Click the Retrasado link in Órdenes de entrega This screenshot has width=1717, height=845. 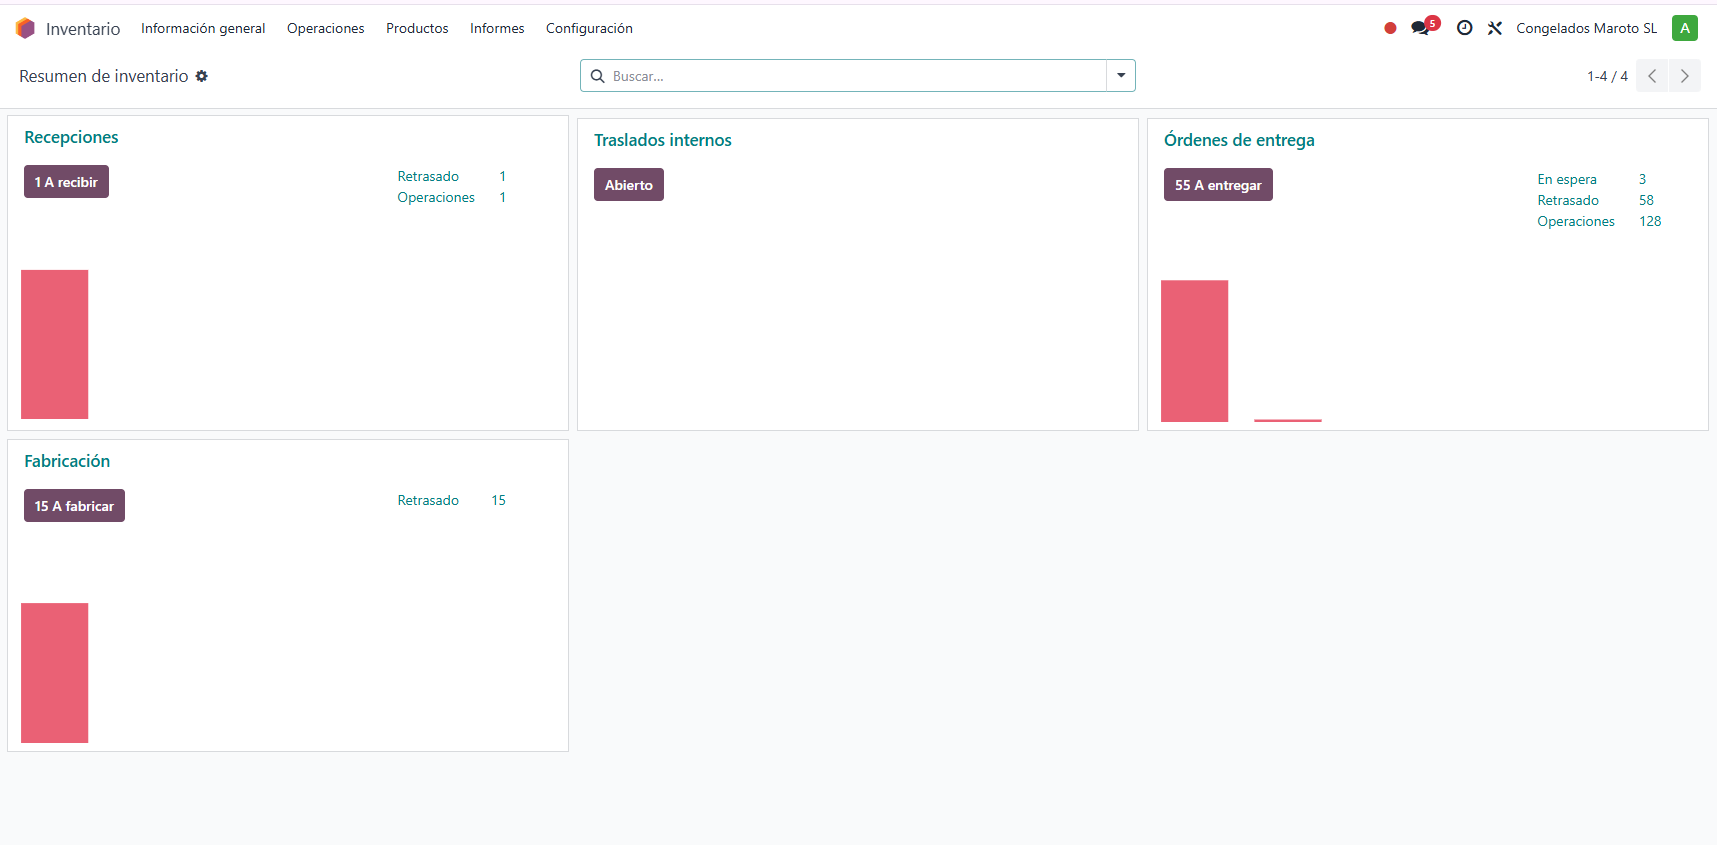tap(1567, 200)
